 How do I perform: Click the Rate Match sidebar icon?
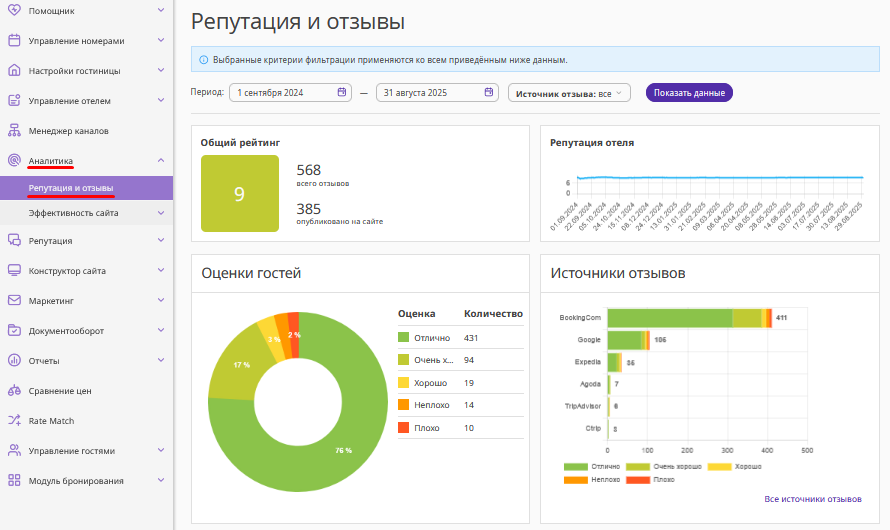[14, 421]
